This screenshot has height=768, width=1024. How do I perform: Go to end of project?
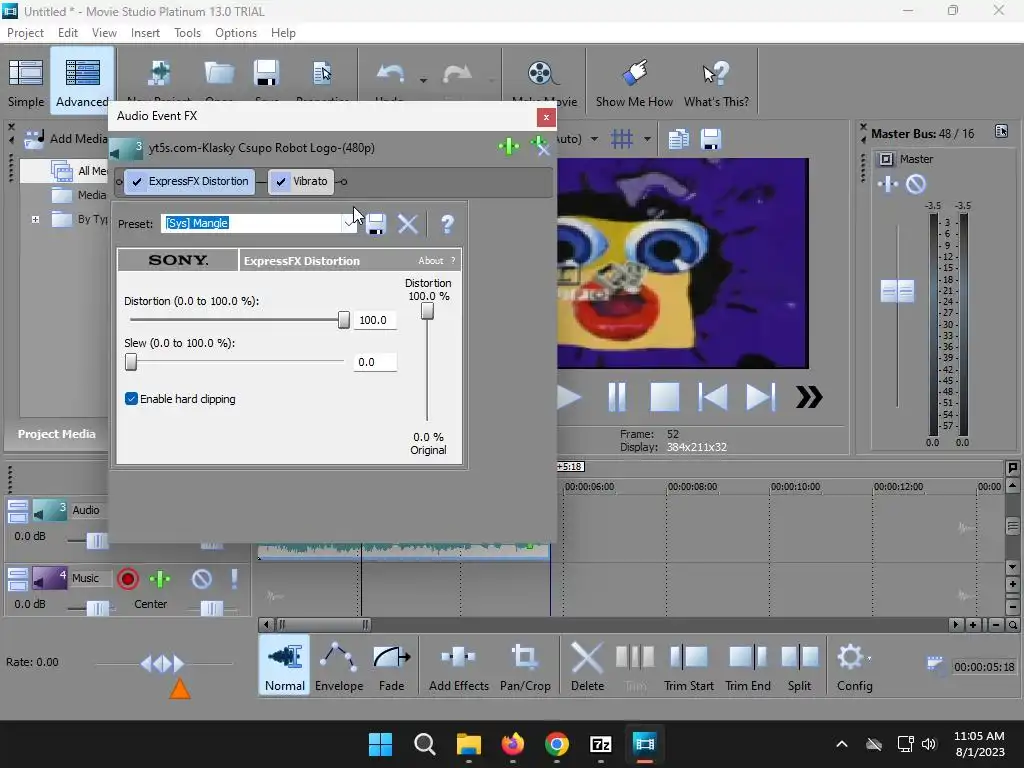(760, 397)
